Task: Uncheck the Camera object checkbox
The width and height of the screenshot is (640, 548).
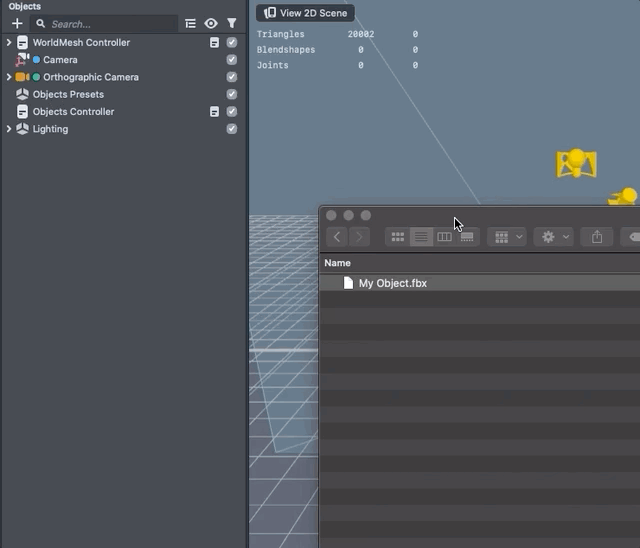Action: point(232,60)
